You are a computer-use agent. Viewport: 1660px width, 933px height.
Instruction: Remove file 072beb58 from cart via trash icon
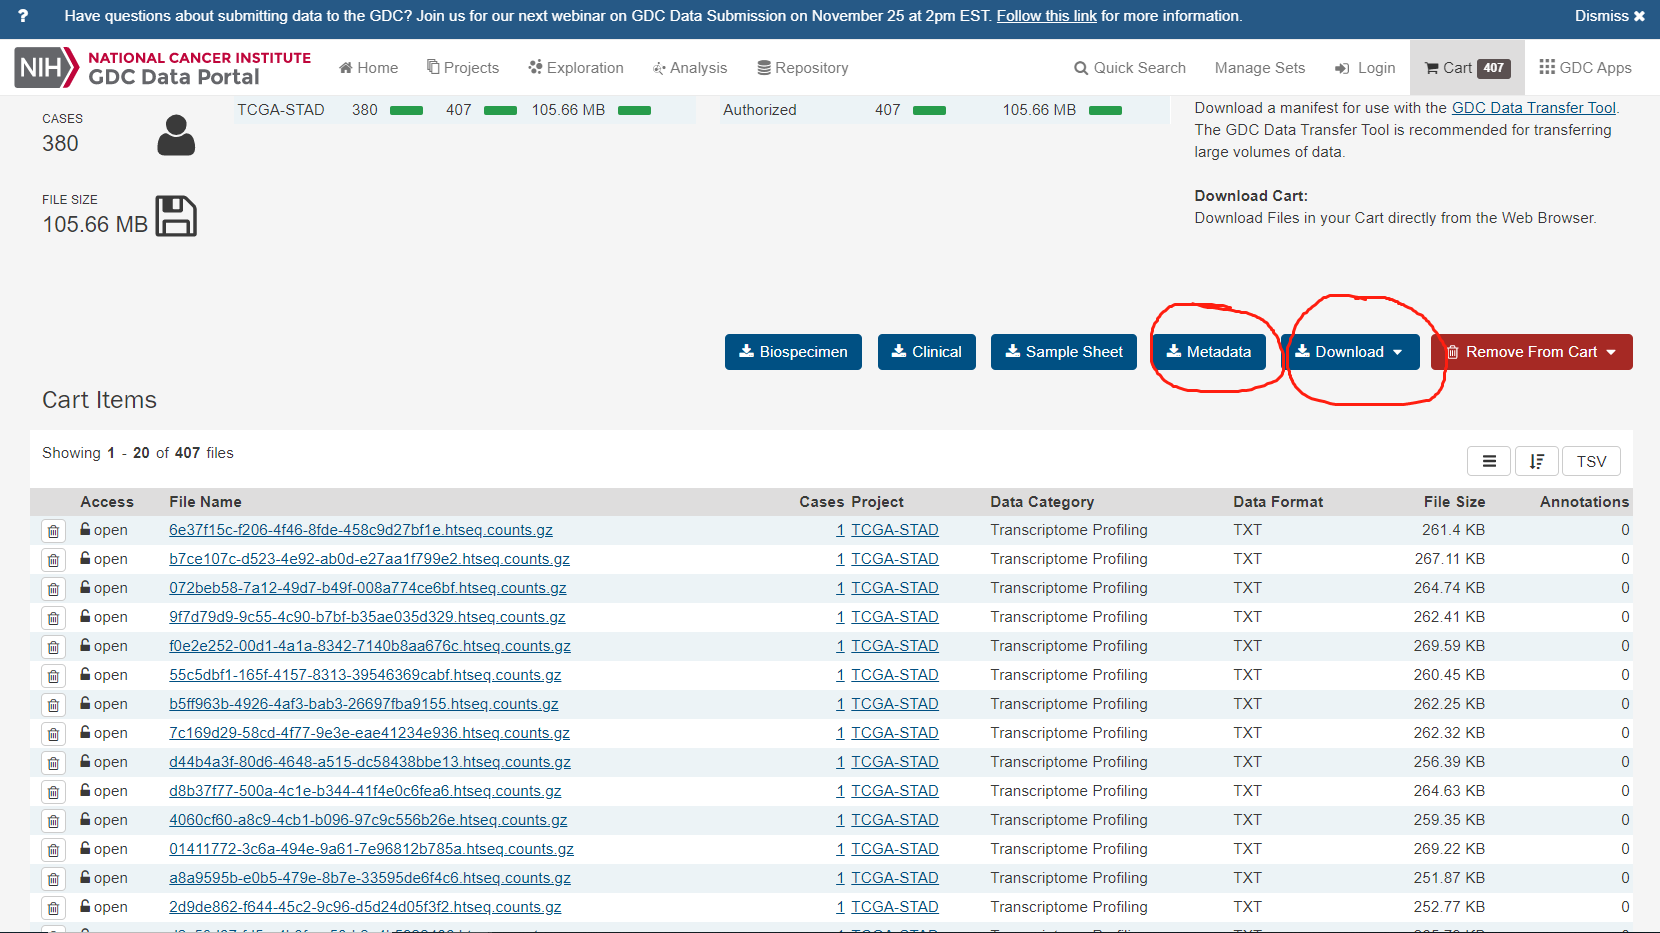[x=53, y=589]
